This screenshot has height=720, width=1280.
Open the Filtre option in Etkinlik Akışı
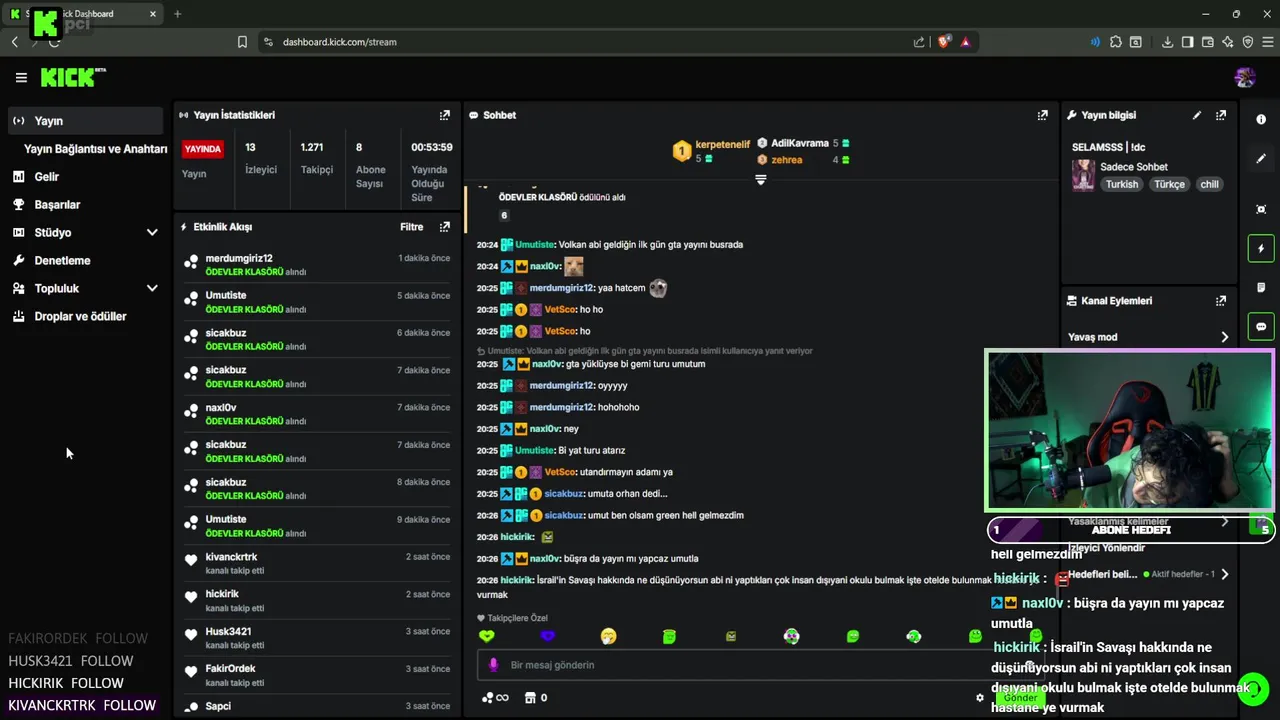(x=412, y=227)
